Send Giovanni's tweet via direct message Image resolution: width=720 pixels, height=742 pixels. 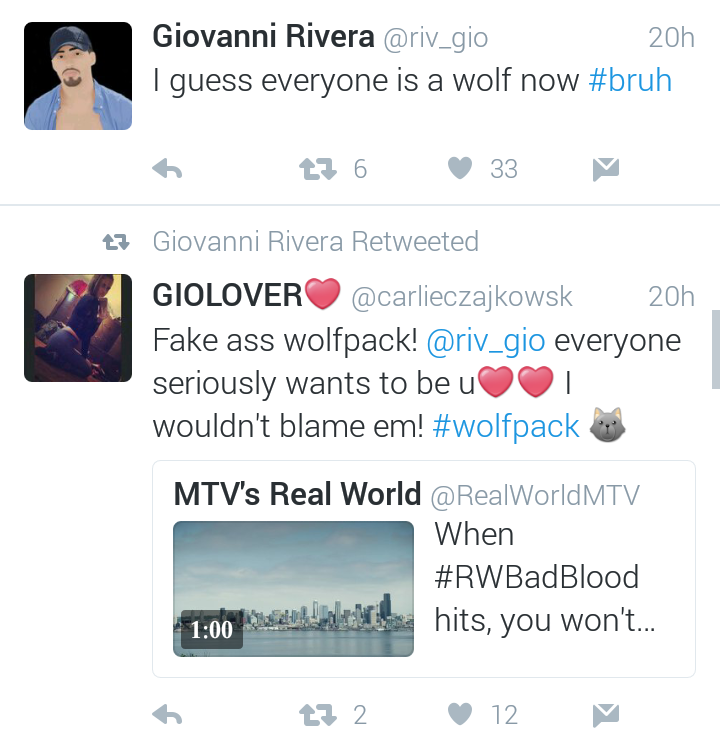point(606,169)
